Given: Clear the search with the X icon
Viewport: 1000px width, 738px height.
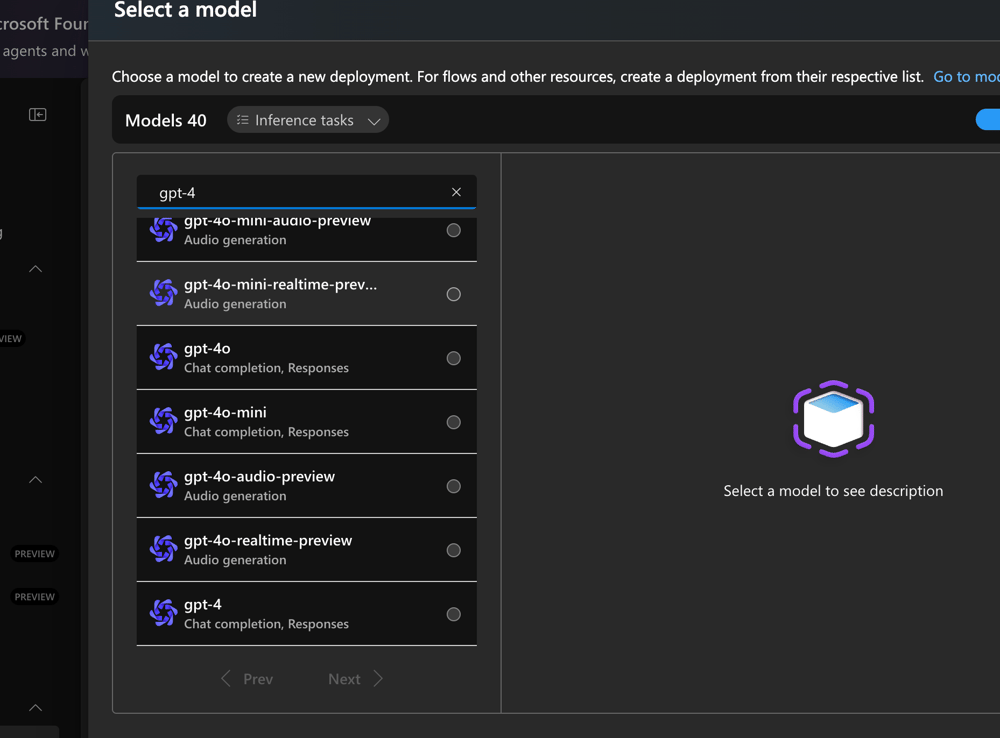Looking at the screenshot, I should [456, 192].
